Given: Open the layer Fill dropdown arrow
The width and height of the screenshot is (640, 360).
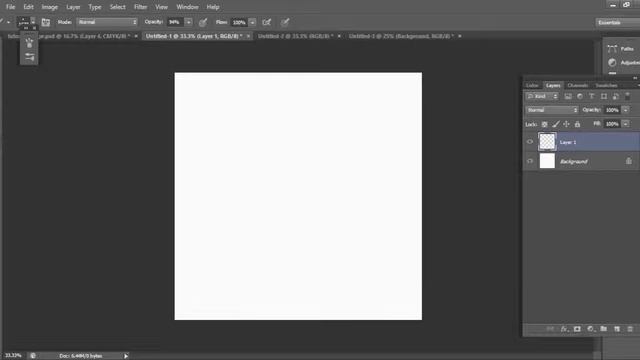Looking at the screenshot, I should click(626, 124).
